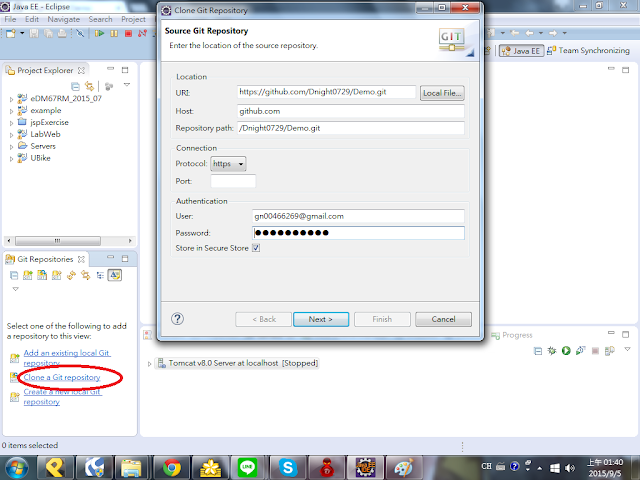Screen dimensions: 640x480
Task: Open the Protocol https dropdown
Action: coord(228,164)
